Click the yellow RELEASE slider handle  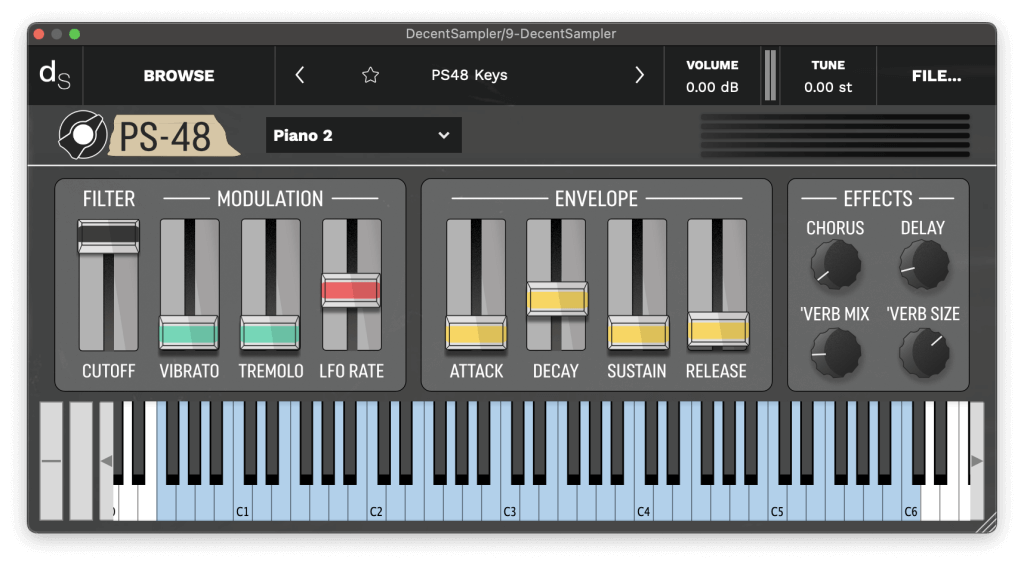point(718,329)
